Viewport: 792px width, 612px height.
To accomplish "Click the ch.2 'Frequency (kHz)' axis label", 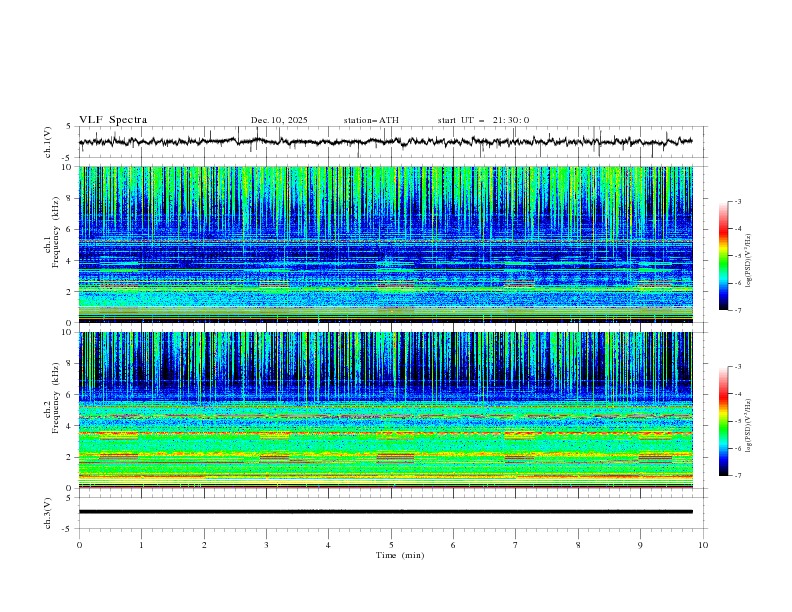I will pos(56,398).
